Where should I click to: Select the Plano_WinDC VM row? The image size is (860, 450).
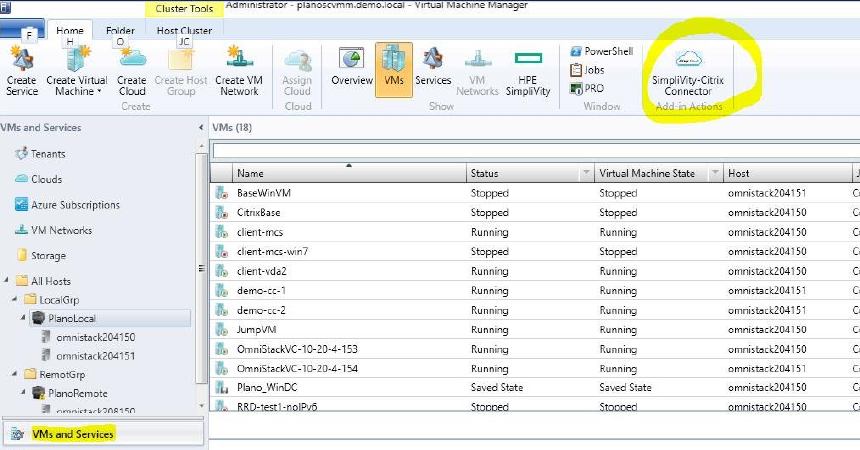point(535,387)
